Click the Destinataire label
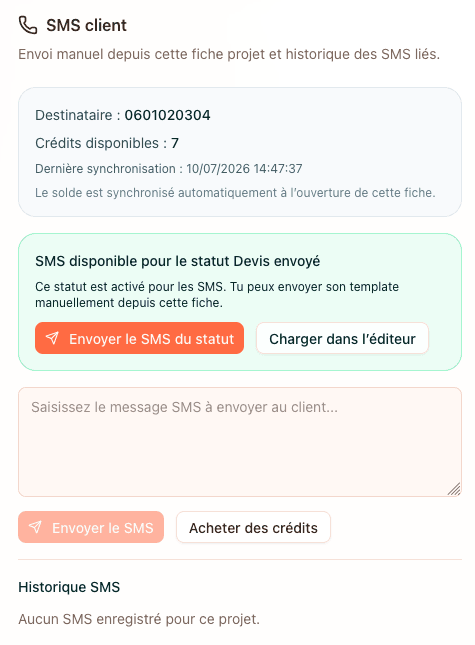 coord(74,115)
